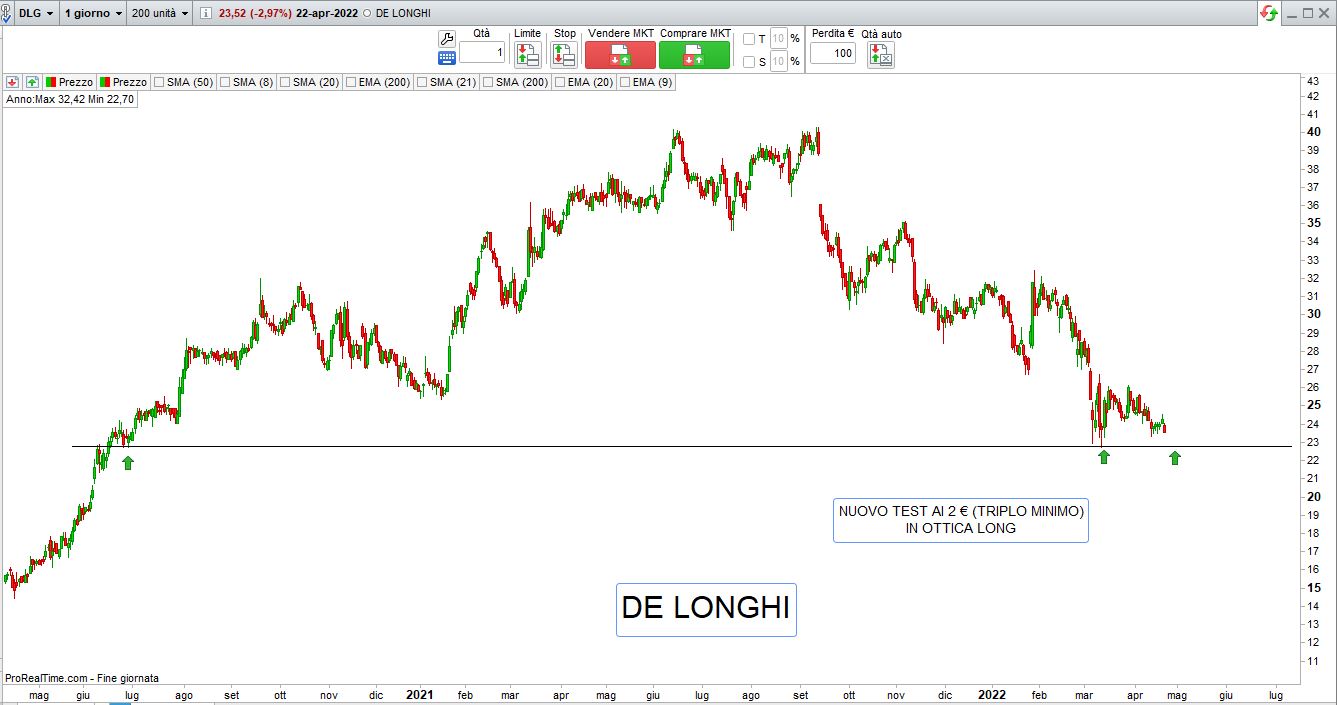Viewport: 1337px width, 705px height.
Task: Click the info icon next to price
Action: (206, 14)
